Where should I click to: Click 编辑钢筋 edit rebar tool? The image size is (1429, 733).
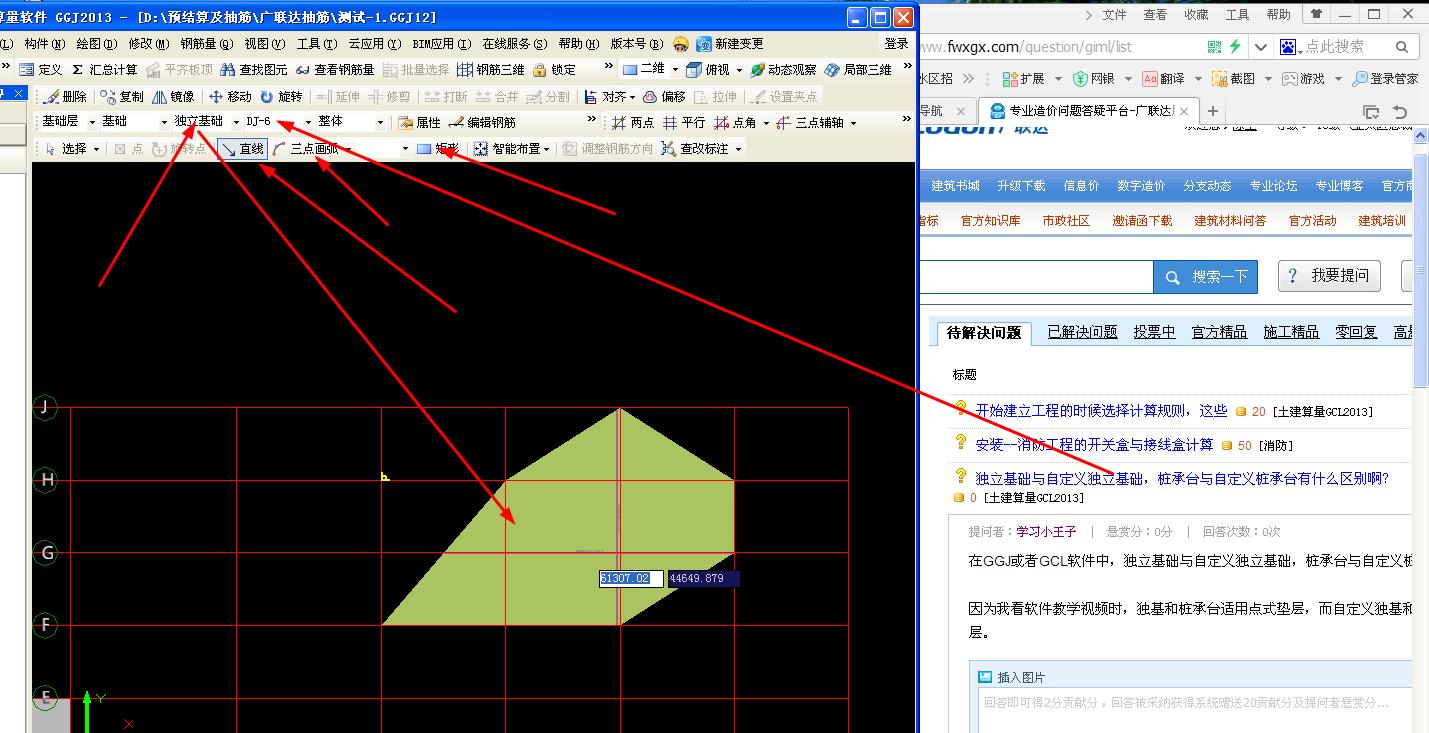[x=483, y=122]
